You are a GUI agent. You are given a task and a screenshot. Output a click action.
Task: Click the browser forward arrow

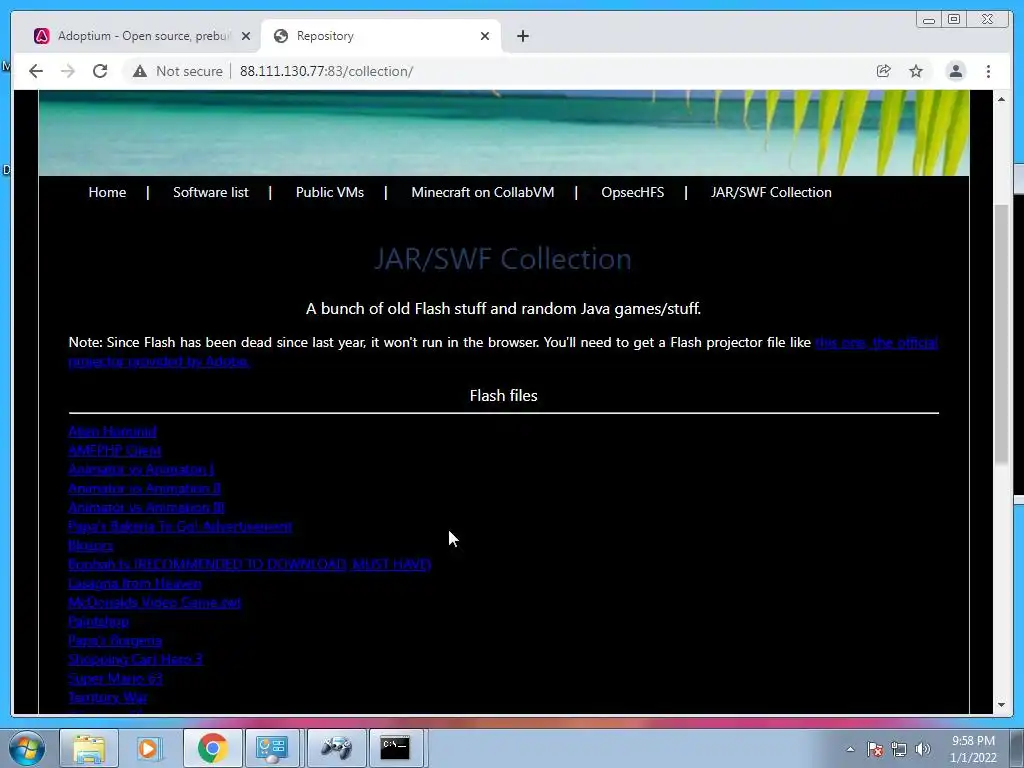68,71
